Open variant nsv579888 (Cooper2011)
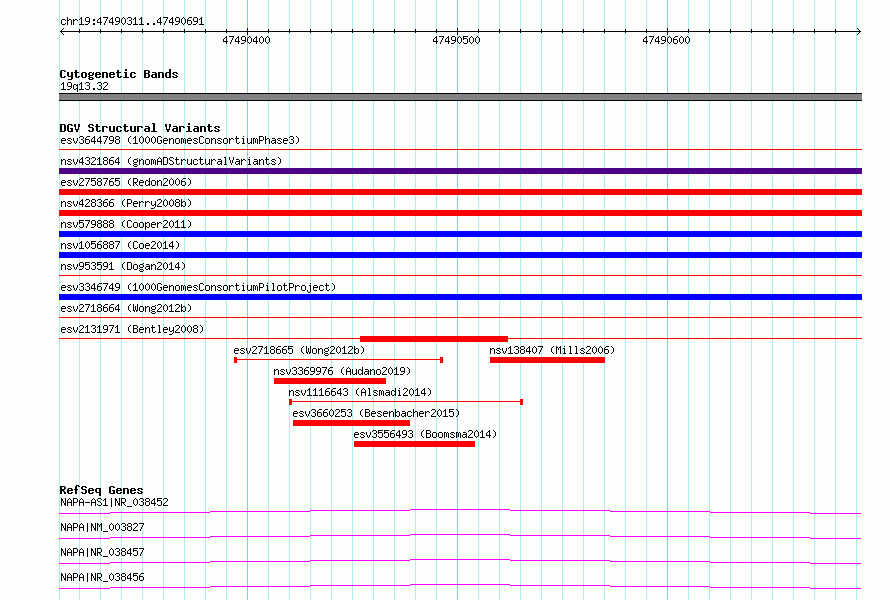This screenshot has width=890, height=600. click(x=126, y=224)
